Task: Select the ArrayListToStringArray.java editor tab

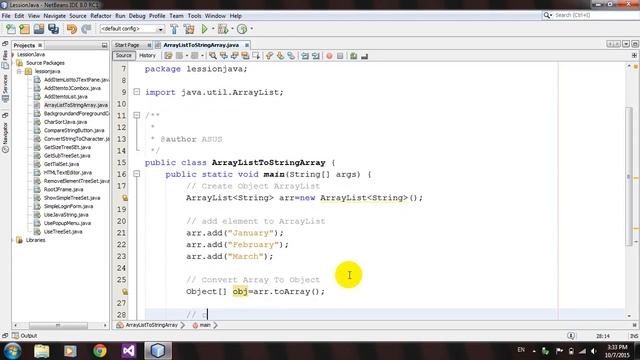Action: tap(201, 45)
